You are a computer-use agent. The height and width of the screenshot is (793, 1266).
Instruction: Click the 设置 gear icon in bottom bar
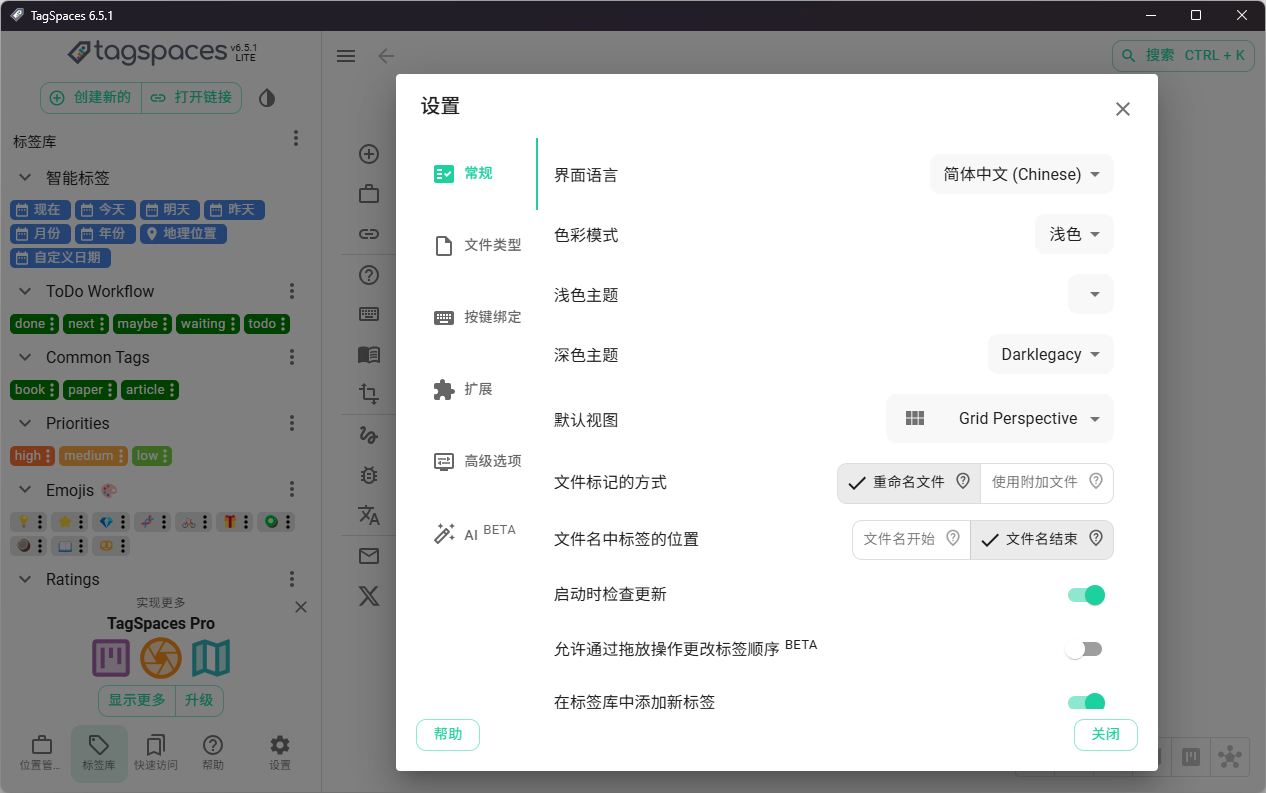click(279, 745)
